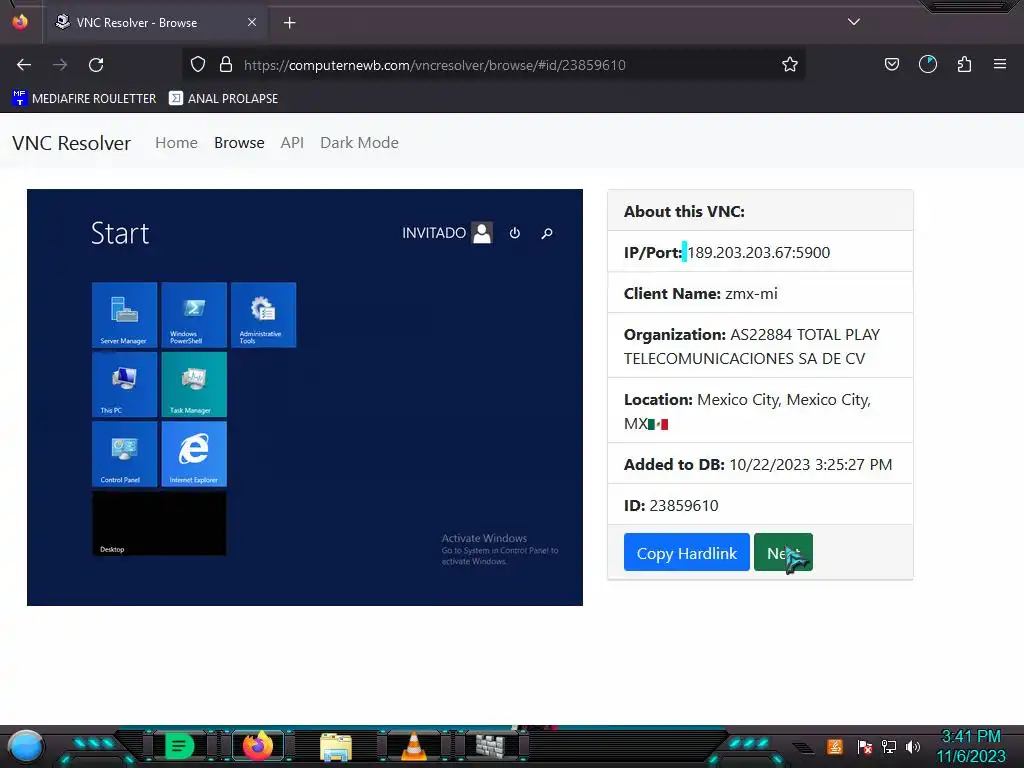1024x768 pixels.
Task: Open the Firefox hamburger menu
Action: pos(1000,64)
